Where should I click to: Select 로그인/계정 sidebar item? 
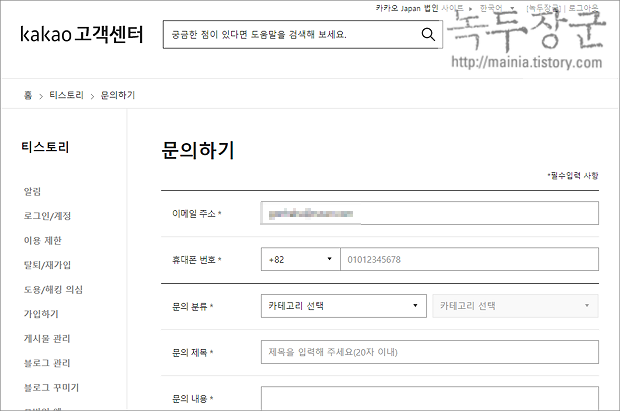[x=47, y=216]
